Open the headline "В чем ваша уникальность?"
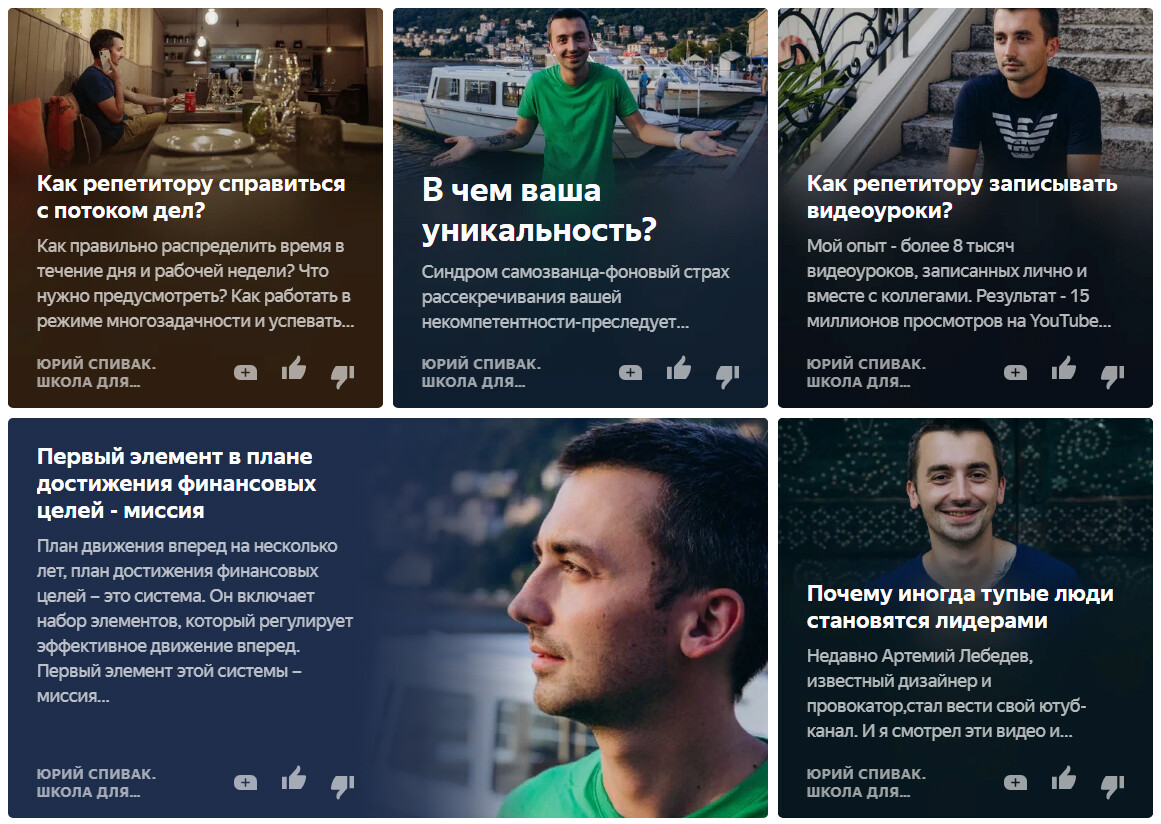Viewport: 1161px width, 824px height. tap(540, 210)
